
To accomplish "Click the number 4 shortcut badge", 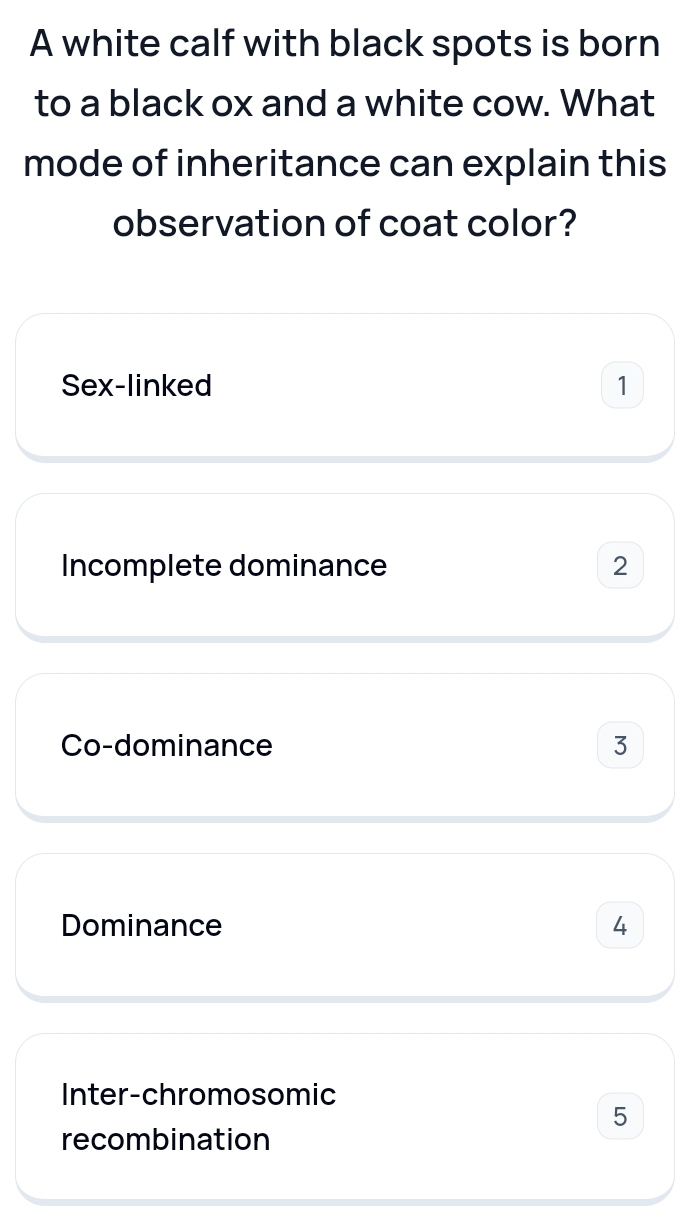I will pyautogui.click(x=621, y=926).
